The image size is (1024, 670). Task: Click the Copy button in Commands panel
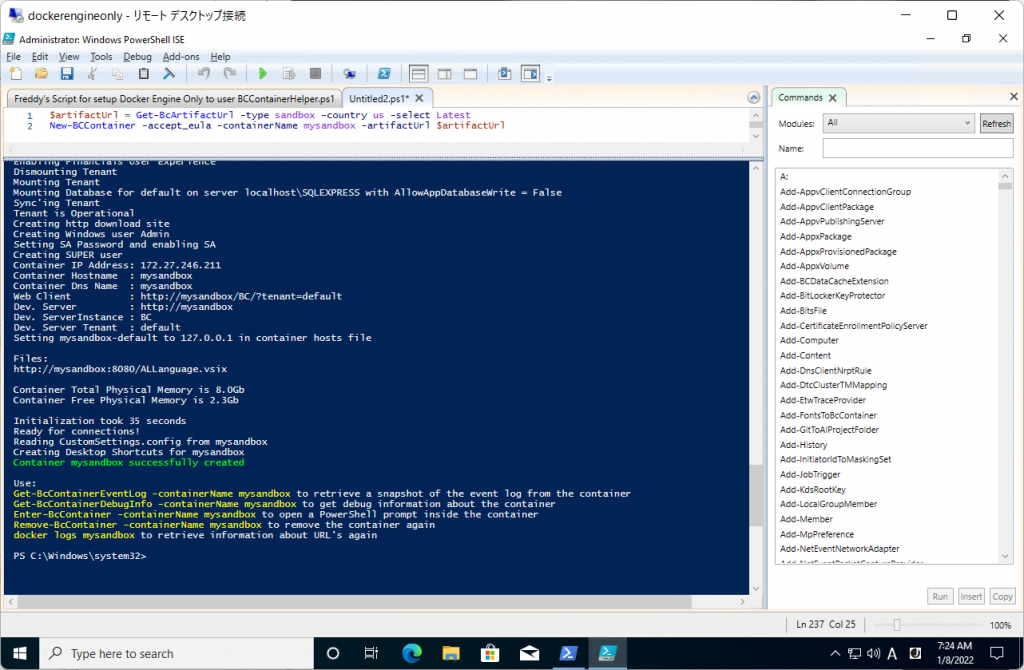(x=1002, y=596)
